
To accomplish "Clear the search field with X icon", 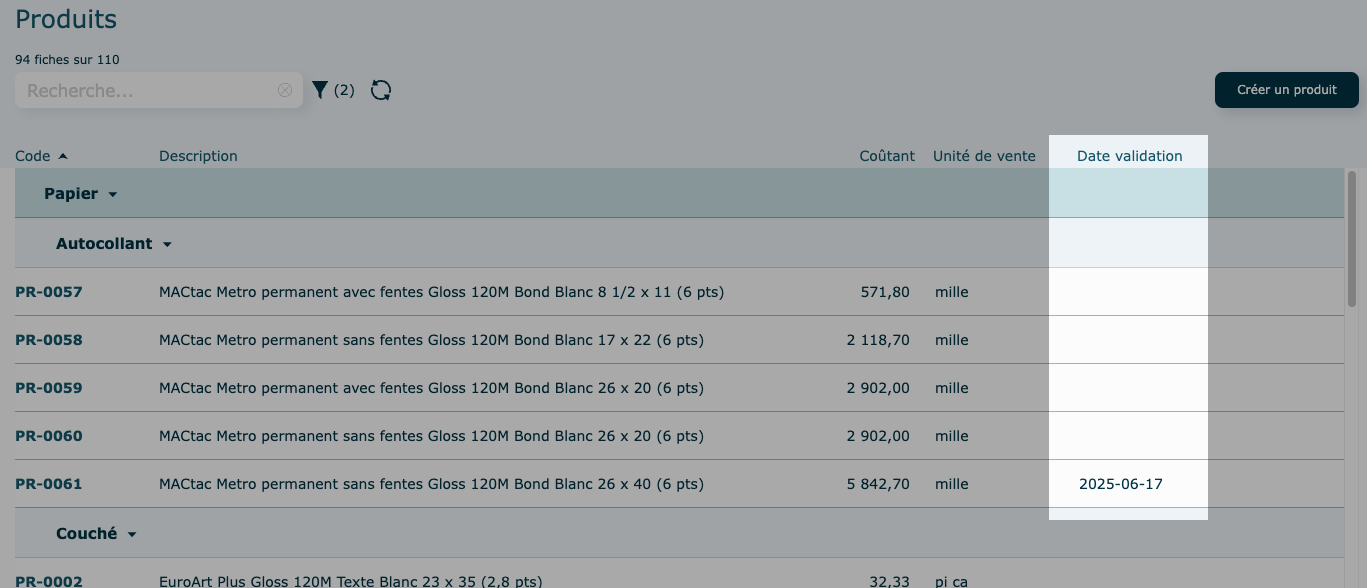I will click(x=285, y=90).
